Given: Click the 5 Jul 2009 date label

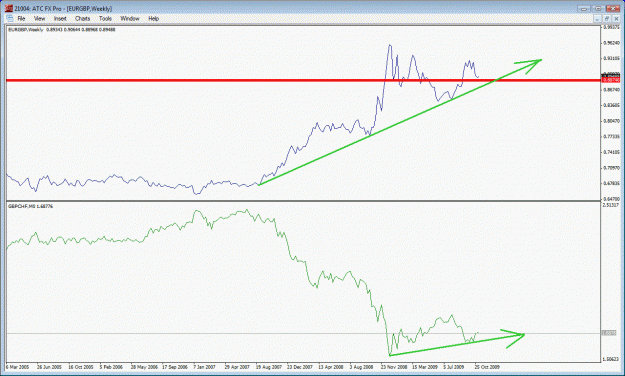Looking at the screenshot, I should coord(454,366).
